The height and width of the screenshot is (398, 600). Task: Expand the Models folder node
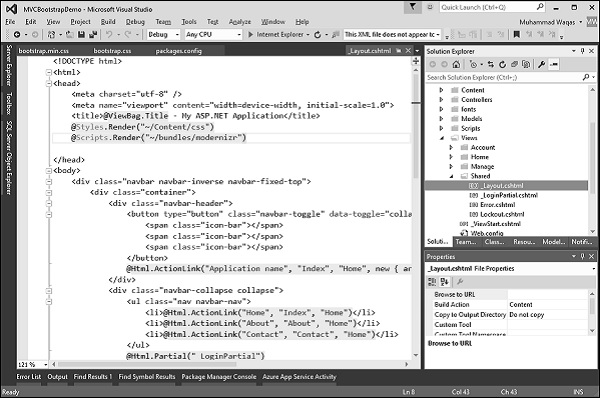coord(442,119)
